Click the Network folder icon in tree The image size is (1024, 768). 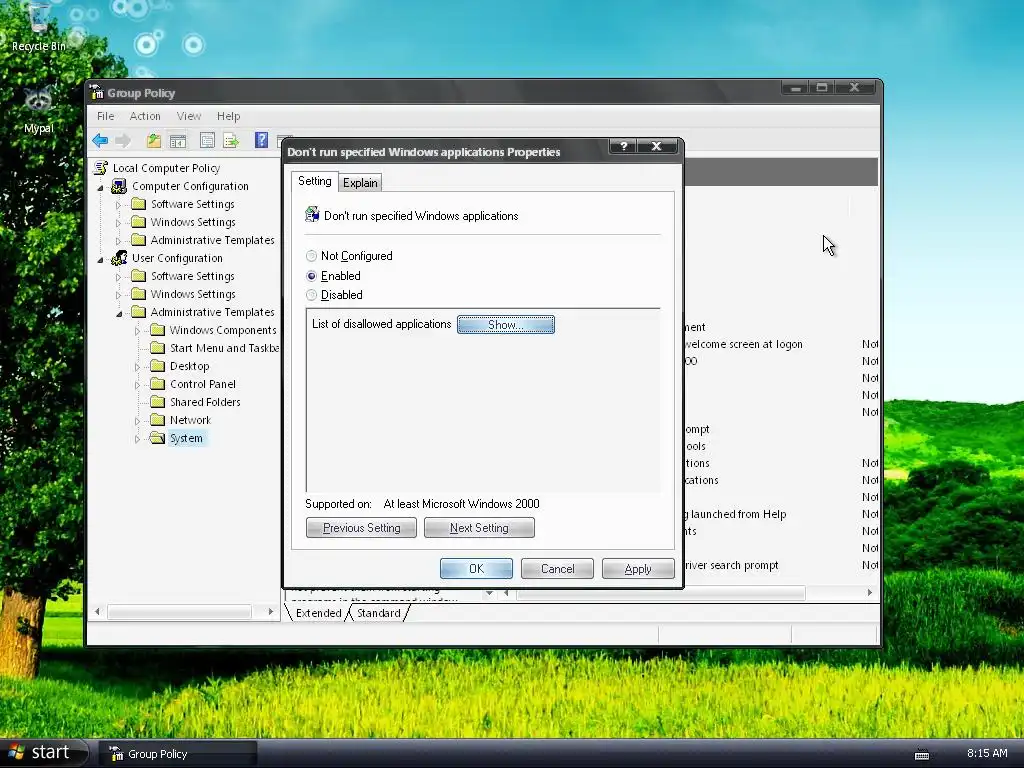pyautogui.click(x=157, y=420)
